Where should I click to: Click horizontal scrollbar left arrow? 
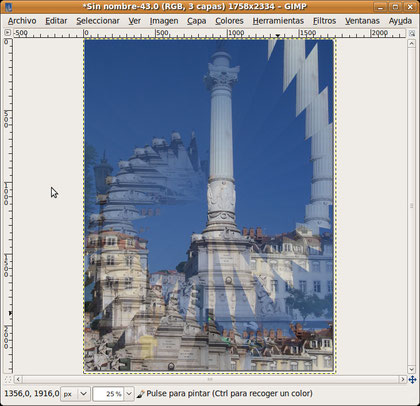(x=19, y=379)
